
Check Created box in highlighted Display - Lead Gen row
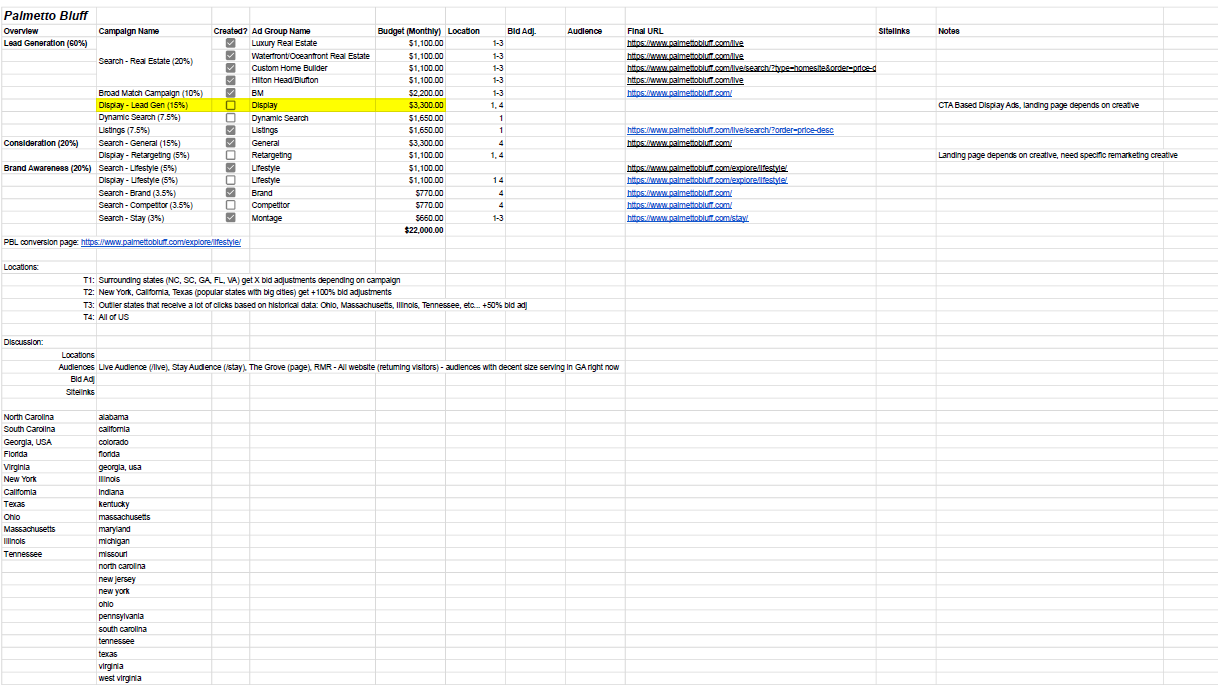click(x=231, y=105)
